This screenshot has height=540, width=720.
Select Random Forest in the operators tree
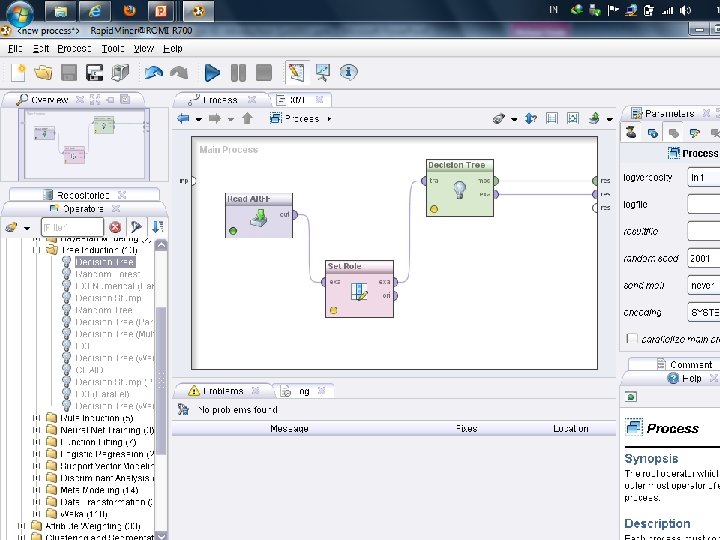click(x=107, y=274)
